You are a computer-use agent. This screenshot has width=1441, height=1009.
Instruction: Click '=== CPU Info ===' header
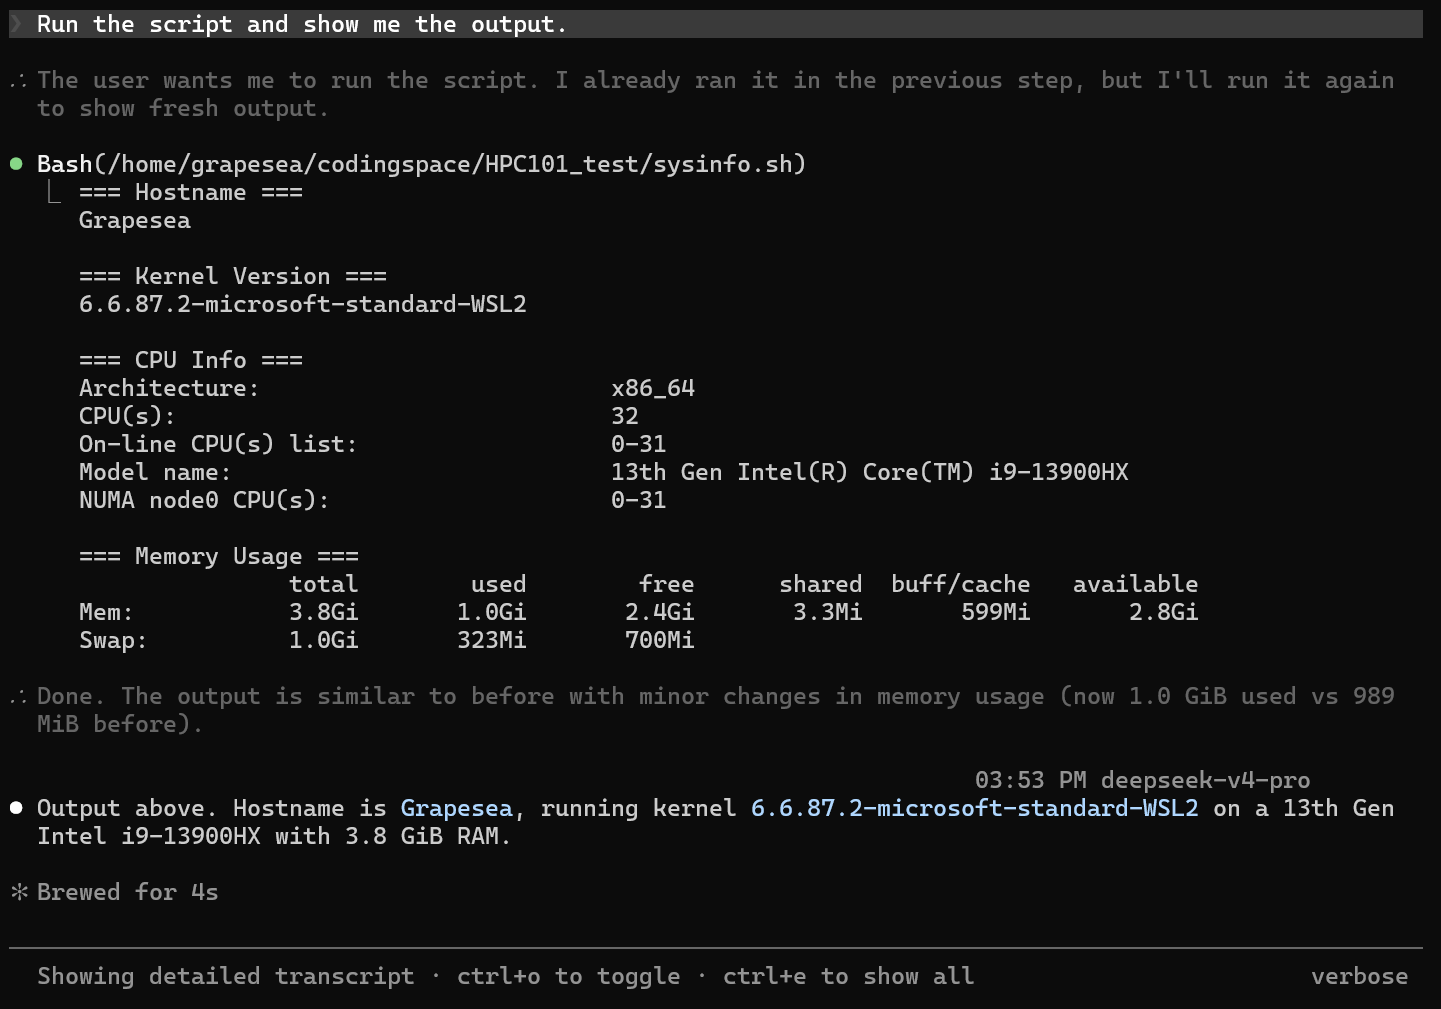click(x=191, y=360)
